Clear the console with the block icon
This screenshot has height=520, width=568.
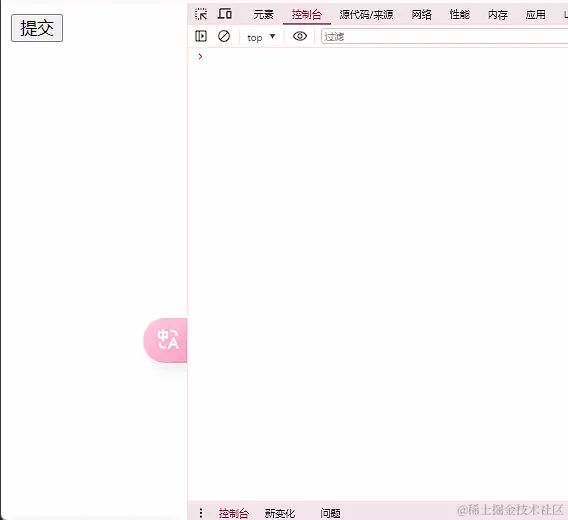[x=224, y=36]
